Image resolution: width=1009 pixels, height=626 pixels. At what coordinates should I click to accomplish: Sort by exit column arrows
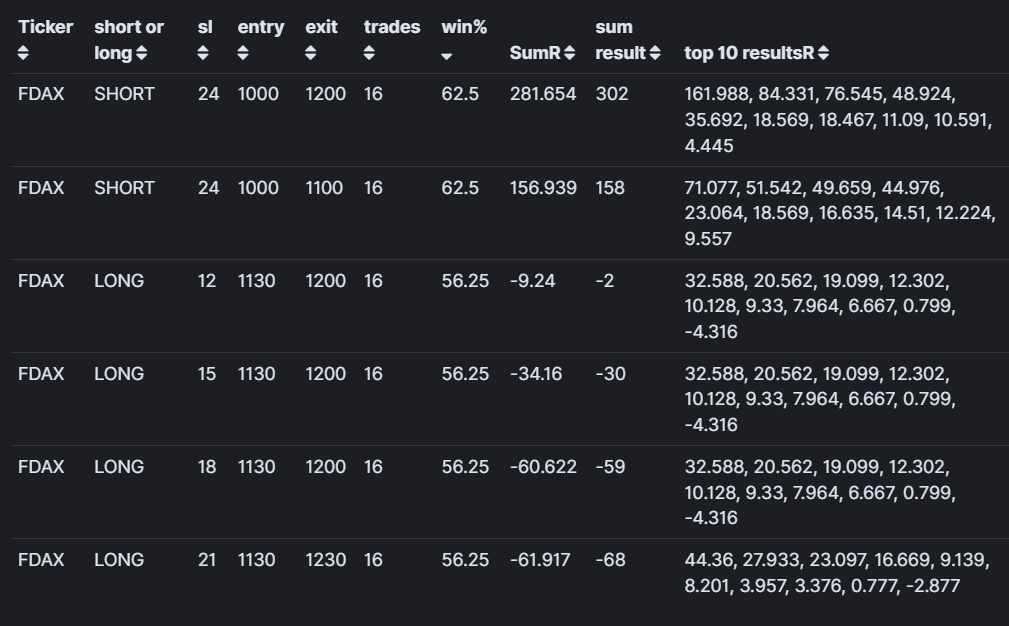[310, 53]
